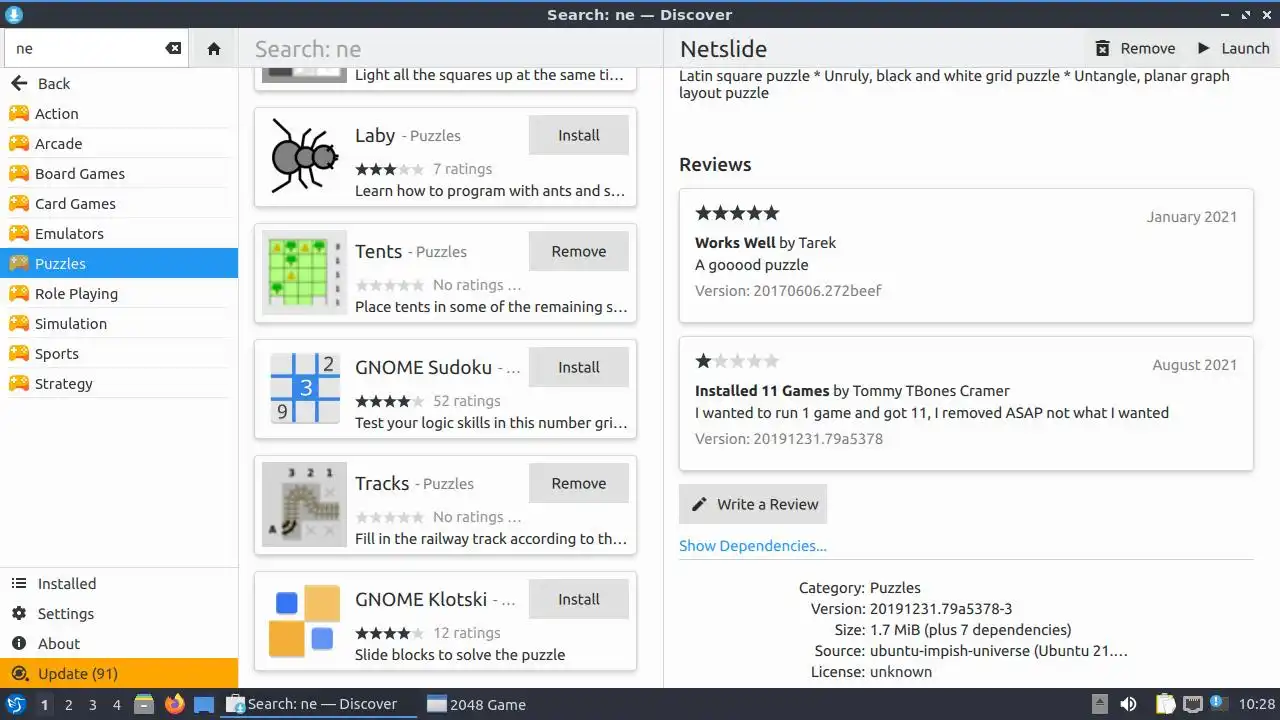The image size is (1280, 720).
Task: Click the Settings gear icon
Action: (x=18, y=614)
